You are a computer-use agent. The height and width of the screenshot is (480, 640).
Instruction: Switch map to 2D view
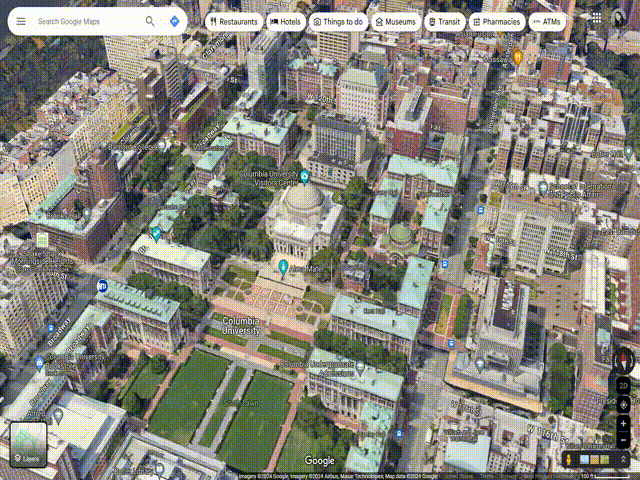pyautogui.click(x=623, y=385)
